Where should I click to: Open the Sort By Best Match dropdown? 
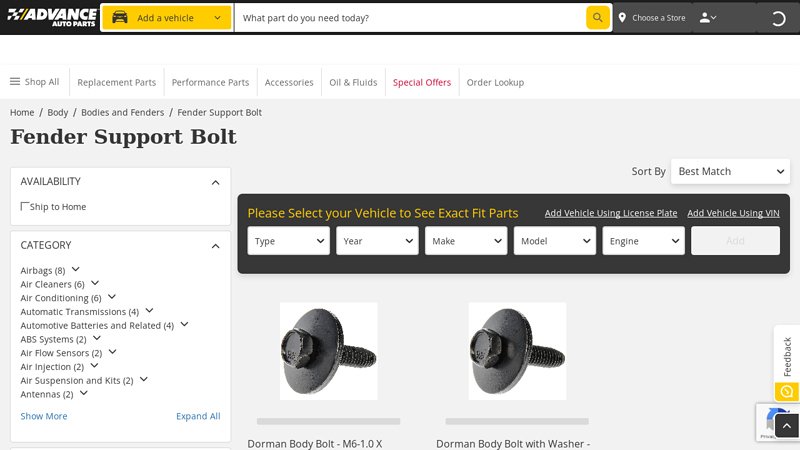pos(730,171)
